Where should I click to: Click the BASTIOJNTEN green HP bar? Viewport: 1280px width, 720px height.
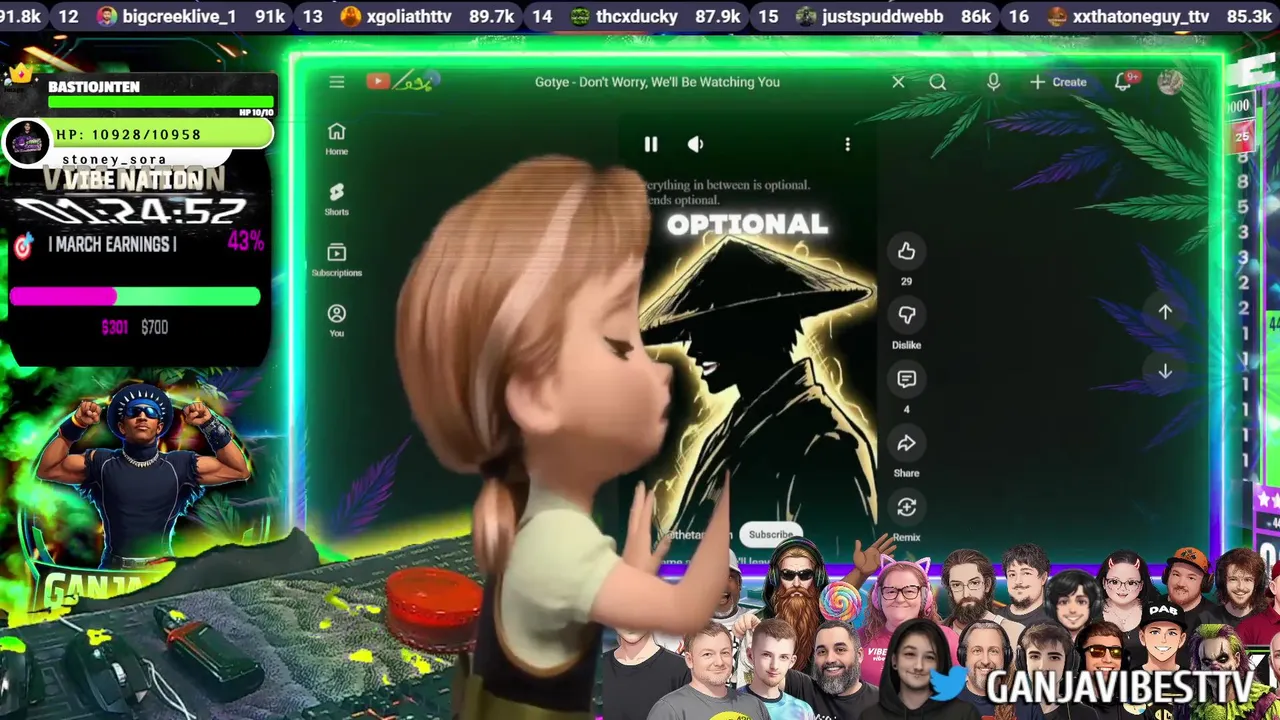pyautogui.click(x=160, y=102)
